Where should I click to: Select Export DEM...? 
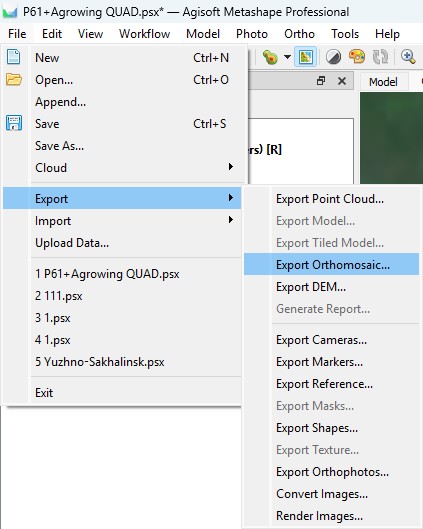coord(332,287)
